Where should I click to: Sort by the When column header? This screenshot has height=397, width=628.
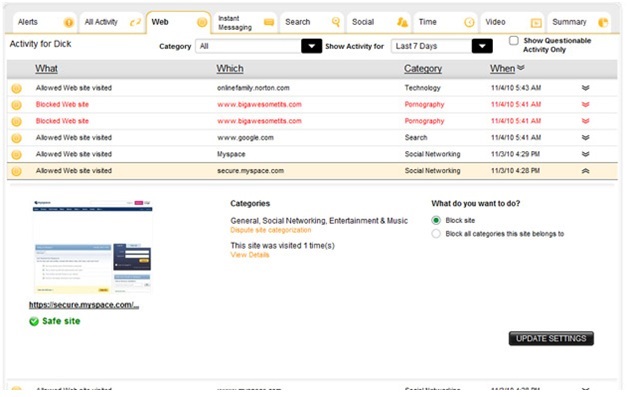click(502, 69)
